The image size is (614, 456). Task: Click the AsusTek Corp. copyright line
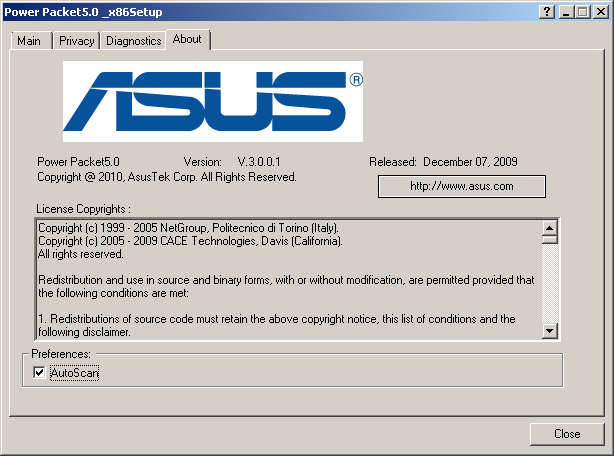167,177
